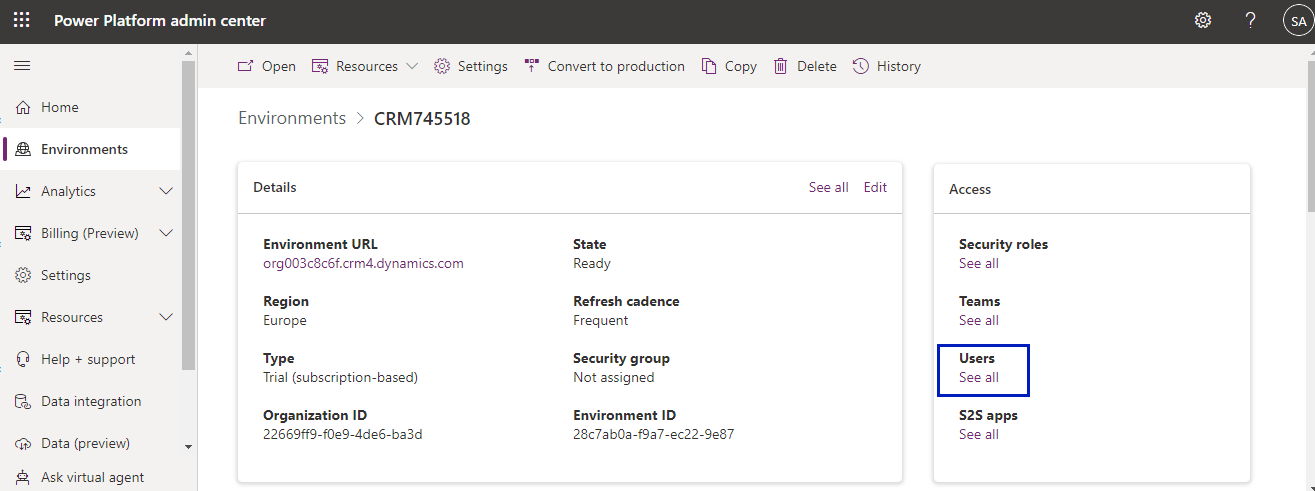Open Ask virtual agent sidebar item

click(x=91, y=478)
